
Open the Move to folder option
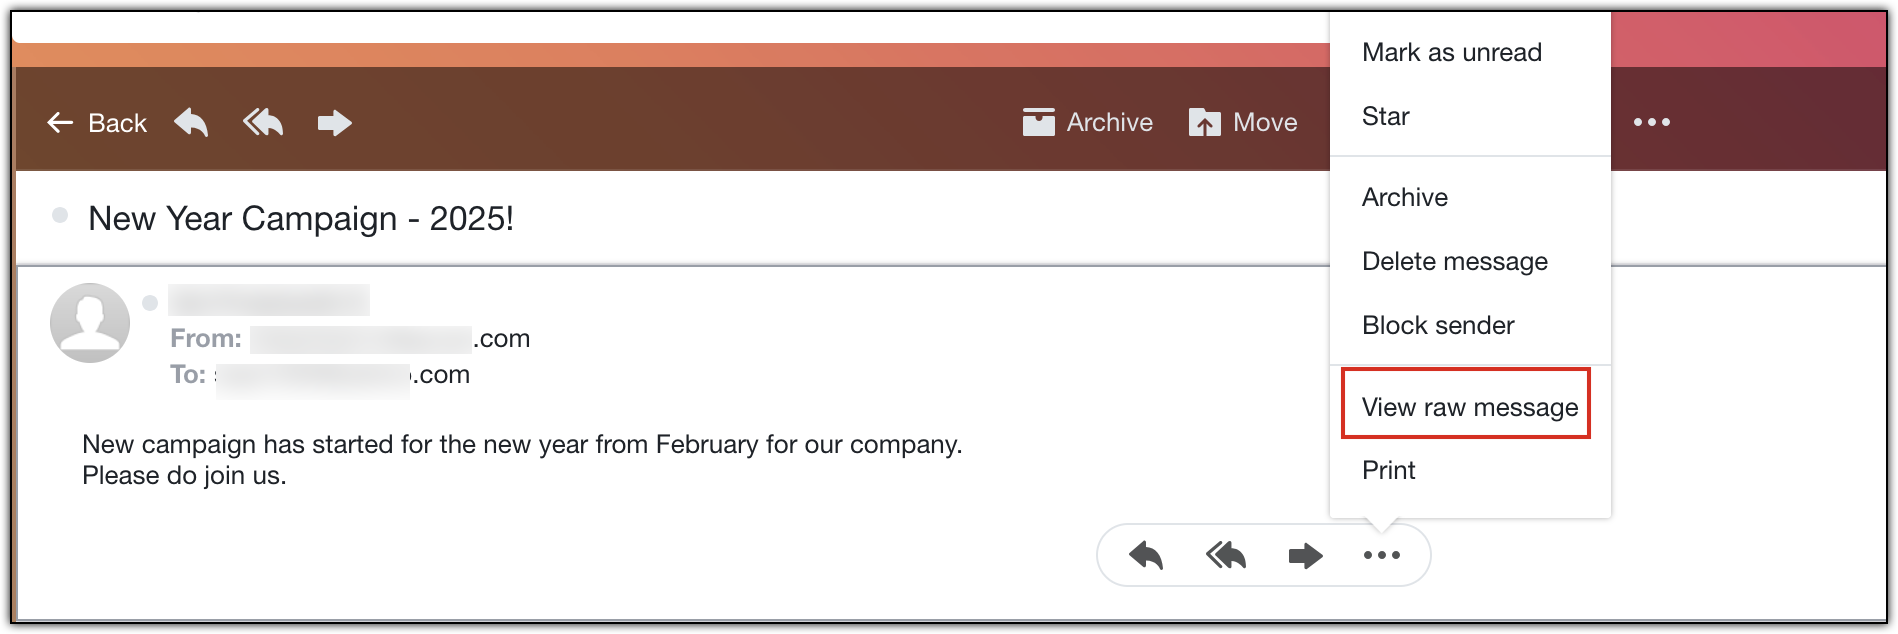pyautogui.click(x=1243, y=123)
